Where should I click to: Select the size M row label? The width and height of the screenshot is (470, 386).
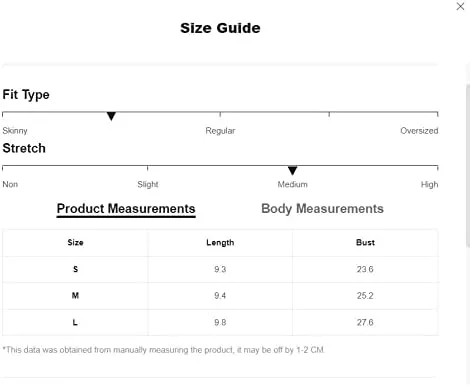(75, 296)
